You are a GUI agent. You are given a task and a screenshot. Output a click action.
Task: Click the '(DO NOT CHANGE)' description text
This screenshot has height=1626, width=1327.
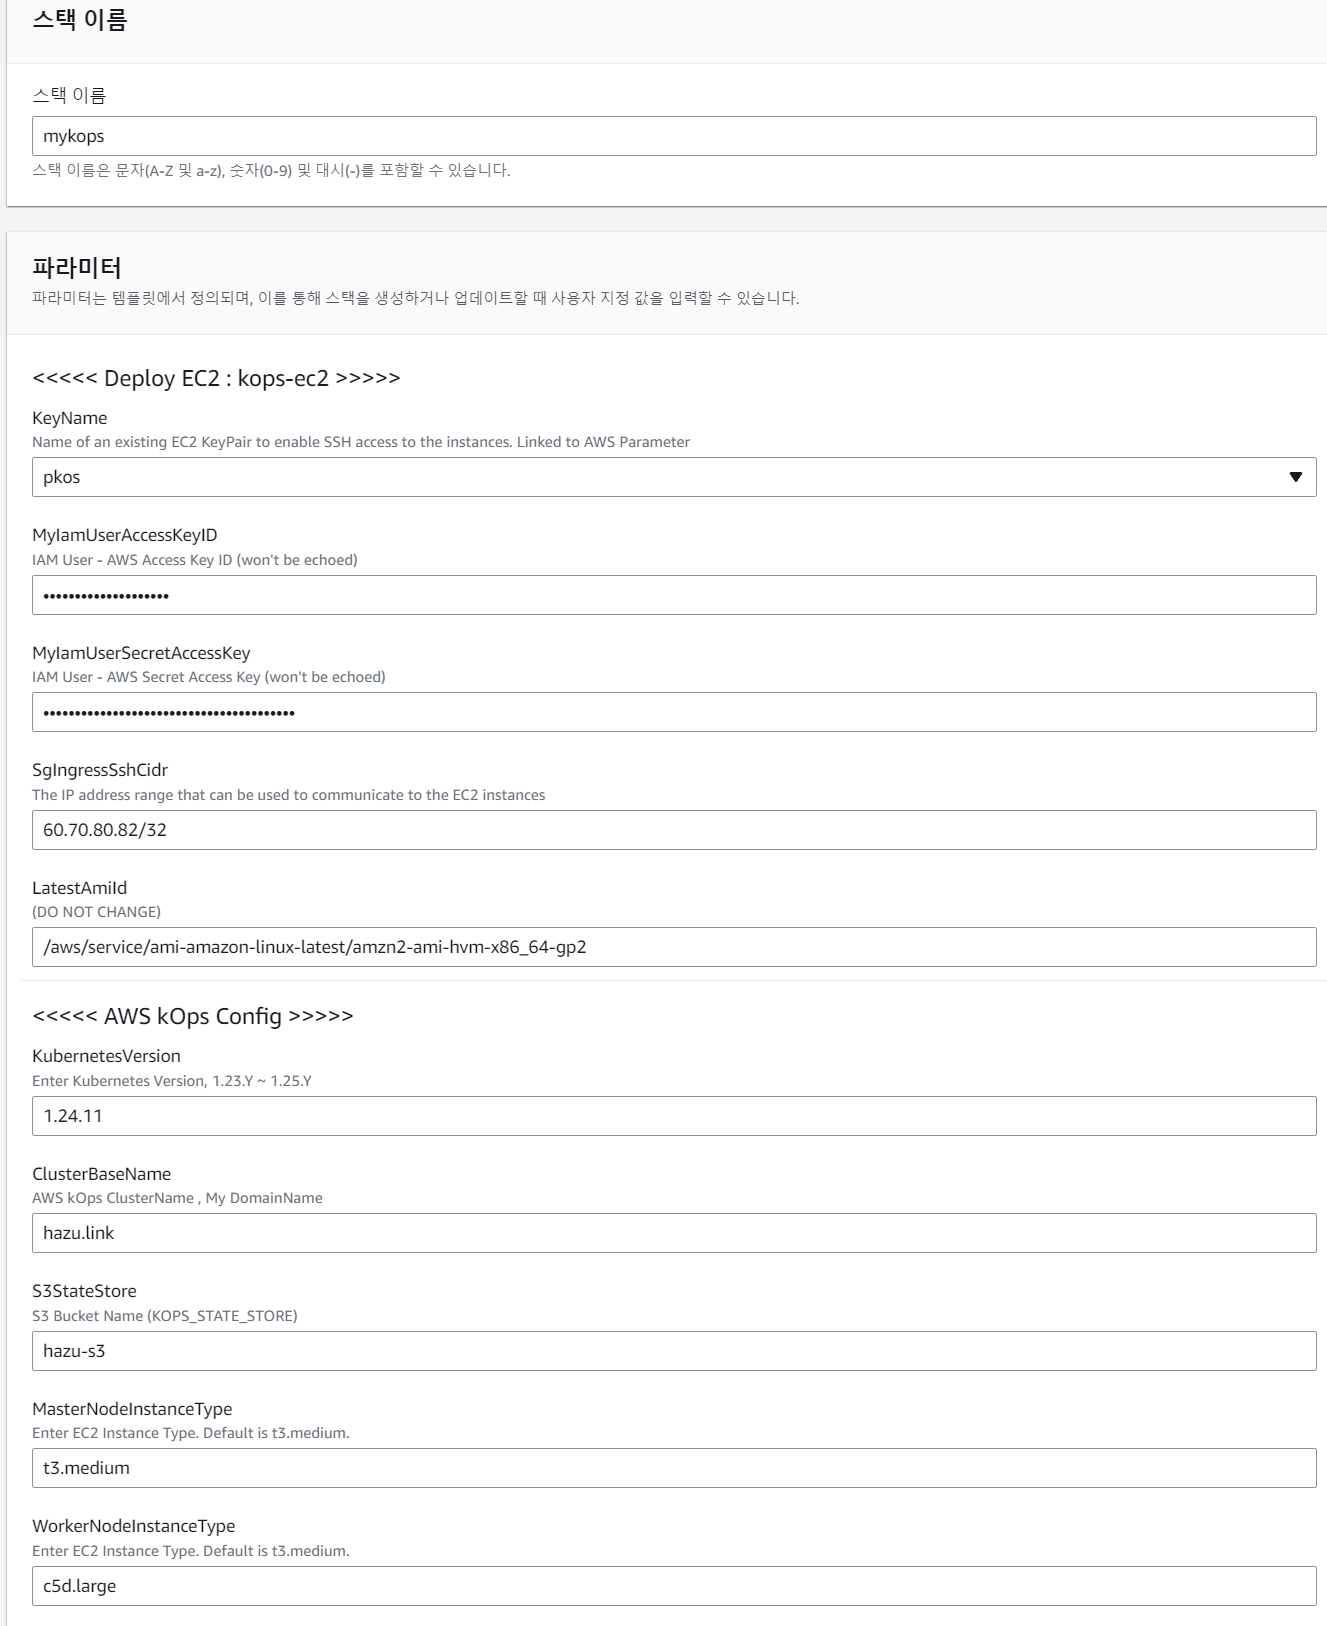pos(96,912)
